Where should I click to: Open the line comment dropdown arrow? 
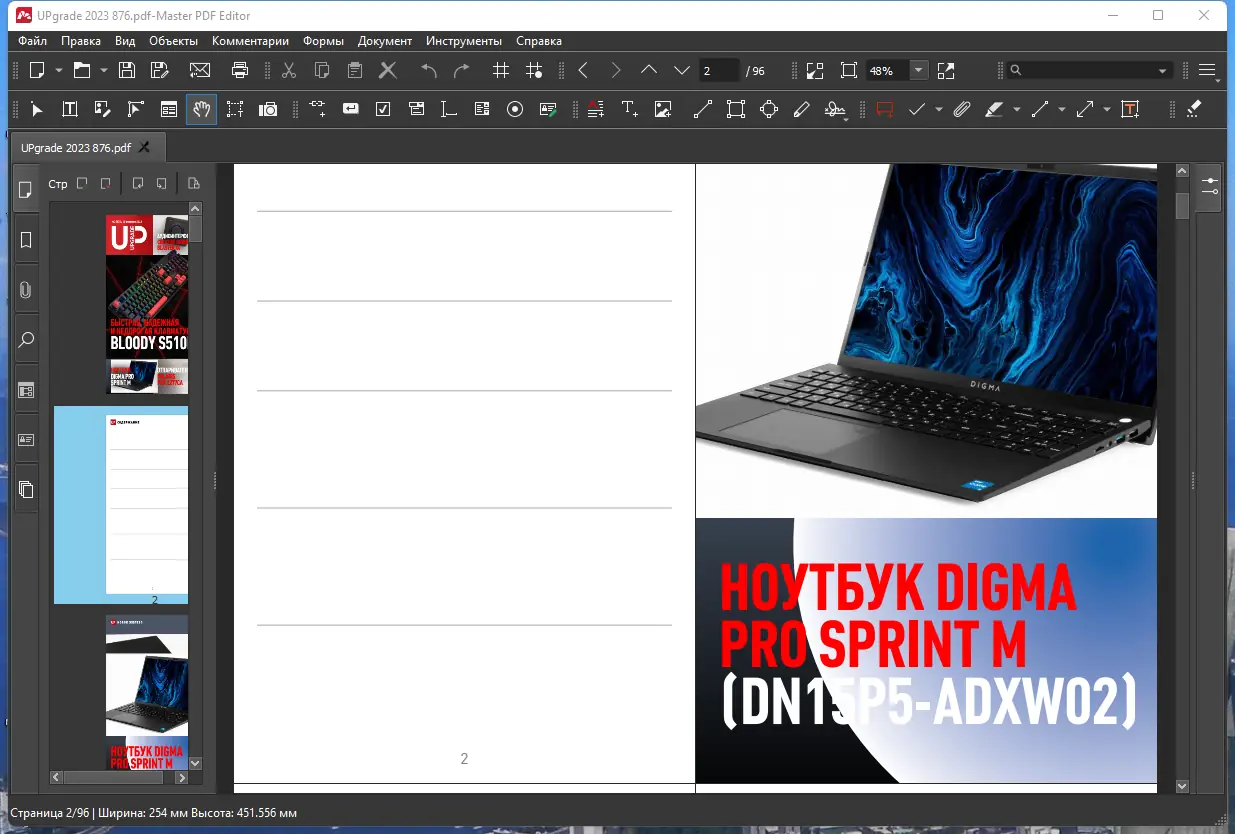click(1062, 110)
